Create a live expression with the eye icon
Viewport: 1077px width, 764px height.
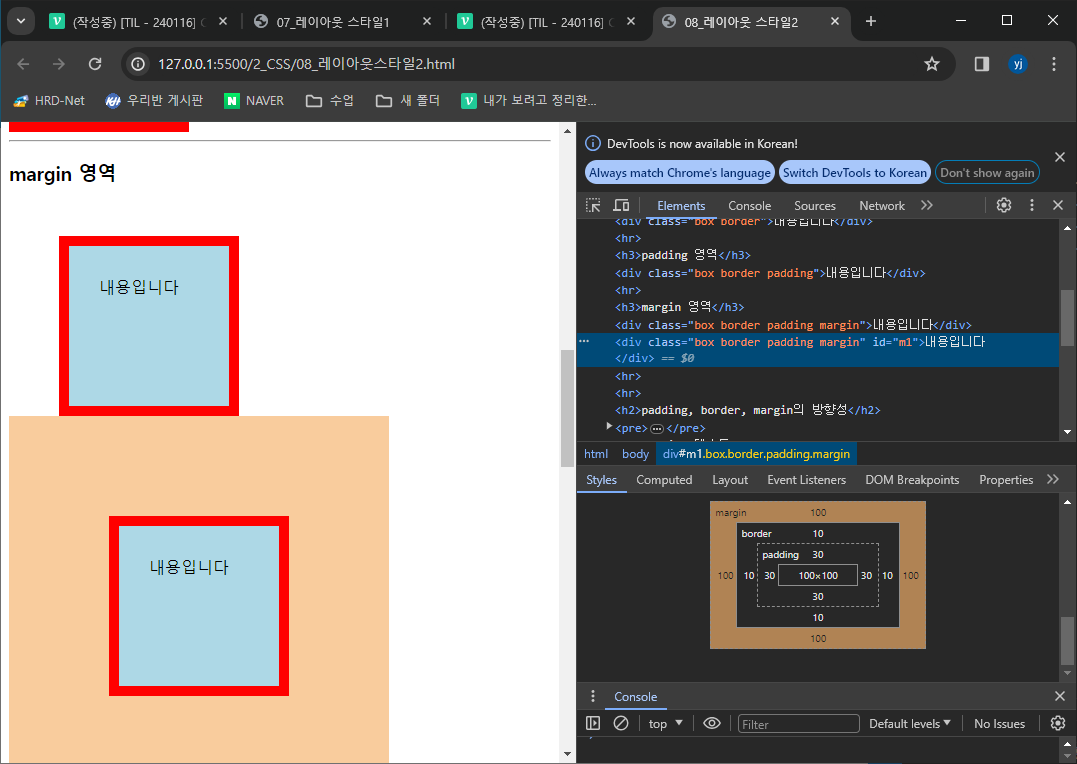click(x=712, y=723)
